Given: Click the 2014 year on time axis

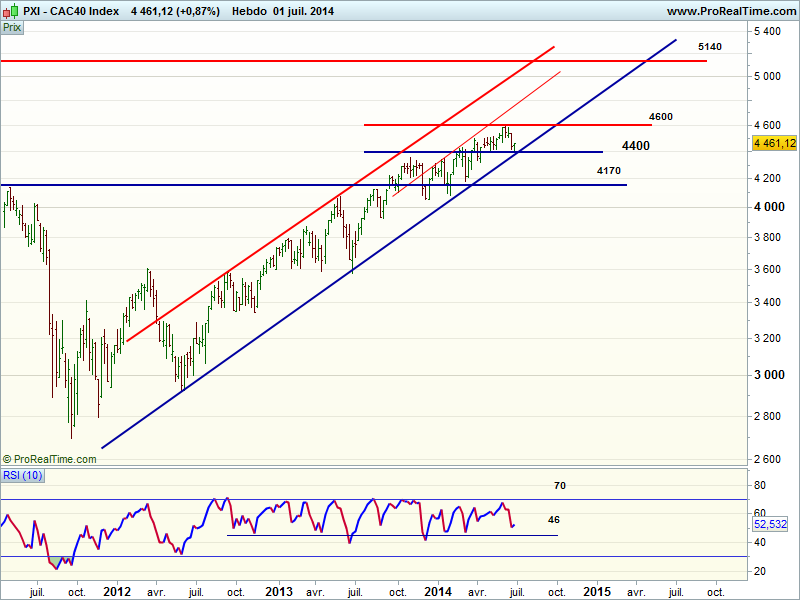Looking at the screenshot, I should coord(437,591).
